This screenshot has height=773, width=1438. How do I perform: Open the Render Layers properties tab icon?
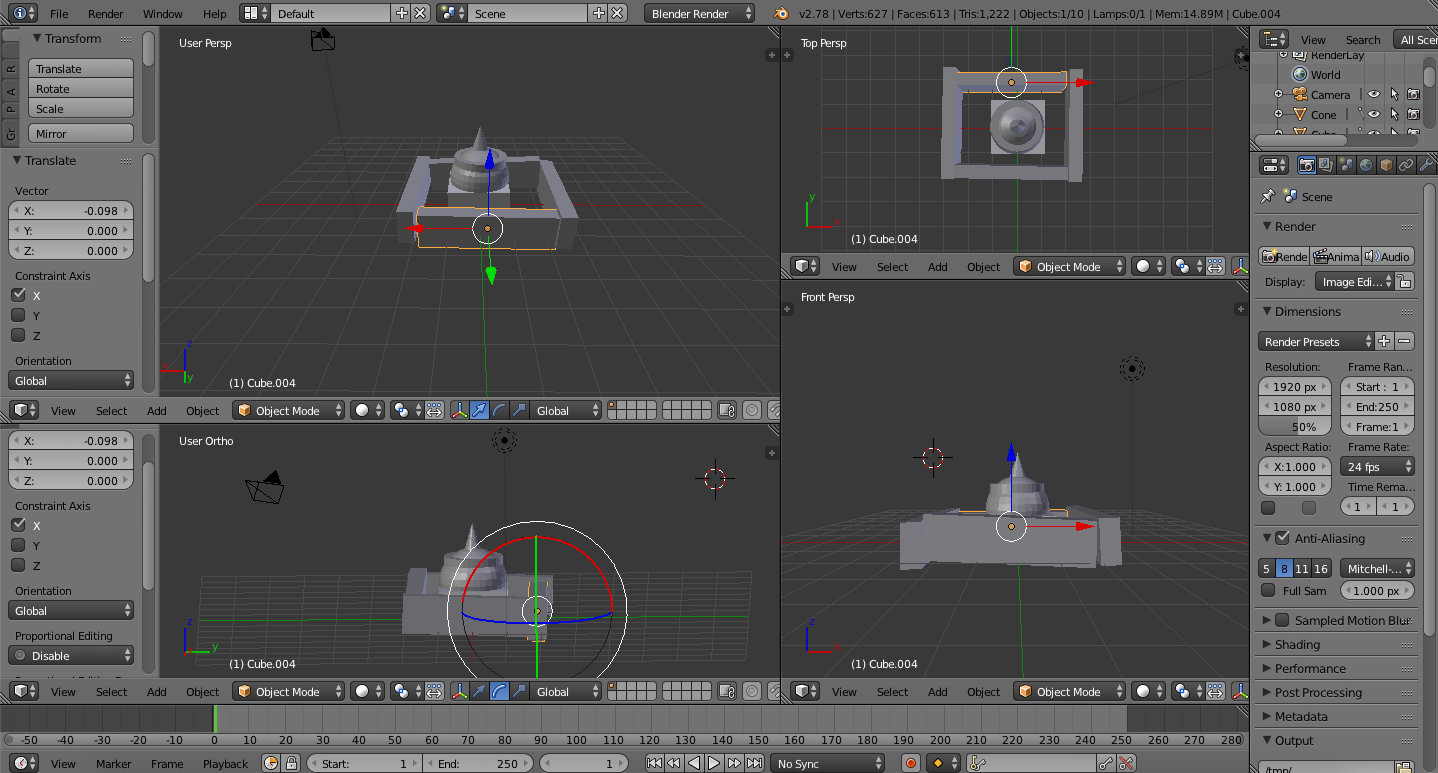[1326, 165]
